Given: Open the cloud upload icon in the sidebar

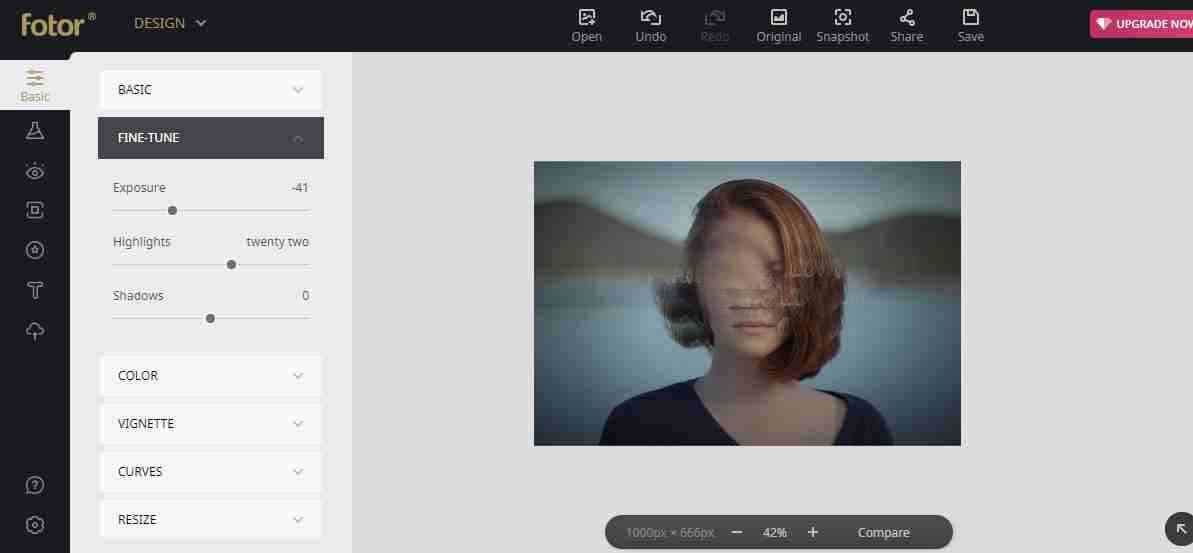Looking at the screenshot, I should (x=35, y=330).
